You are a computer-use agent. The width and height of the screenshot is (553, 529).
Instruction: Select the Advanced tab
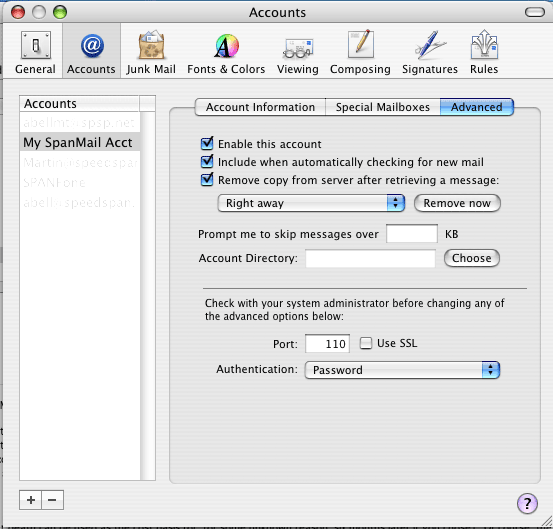coord(477,107)
